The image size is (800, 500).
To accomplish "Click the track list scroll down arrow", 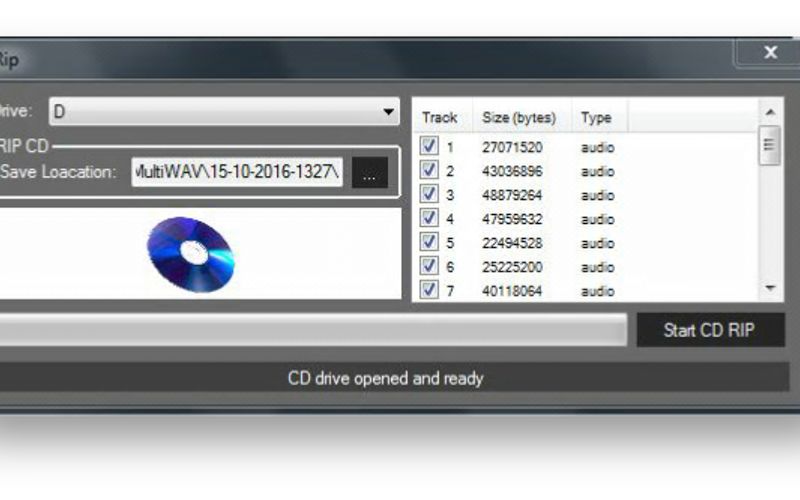I will 770,288.
